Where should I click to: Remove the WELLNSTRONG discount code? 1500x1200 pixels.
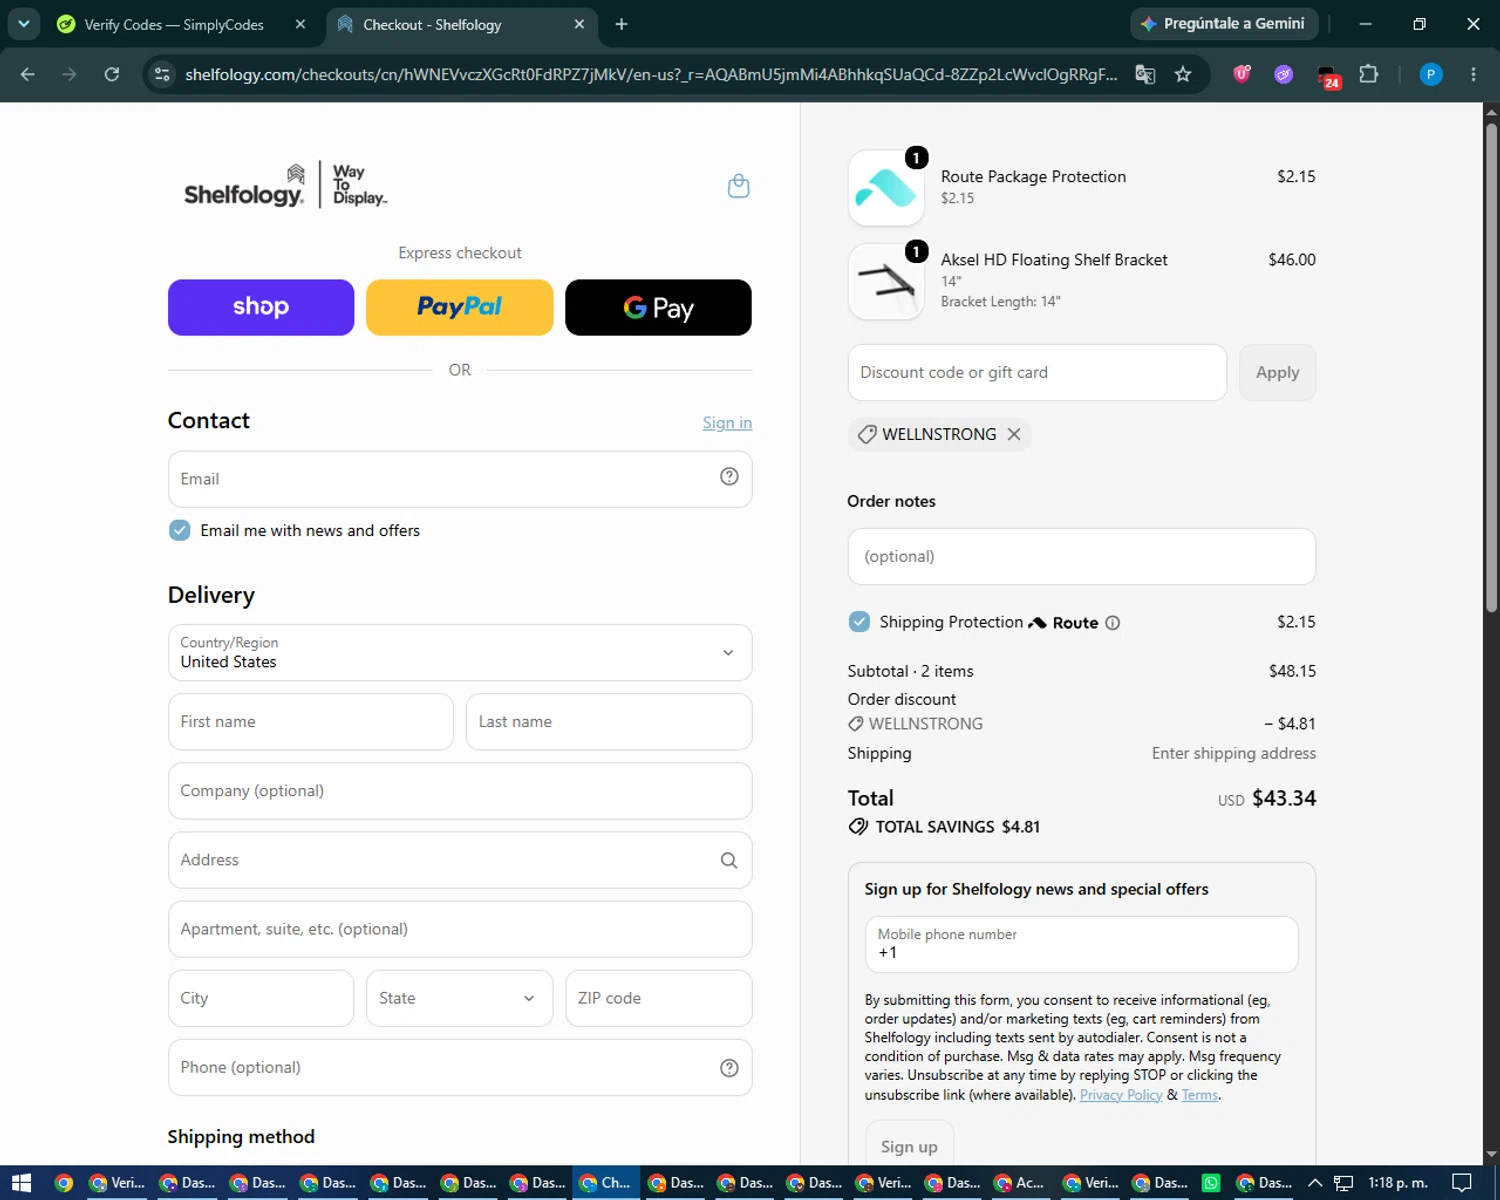click(1014, 434)
